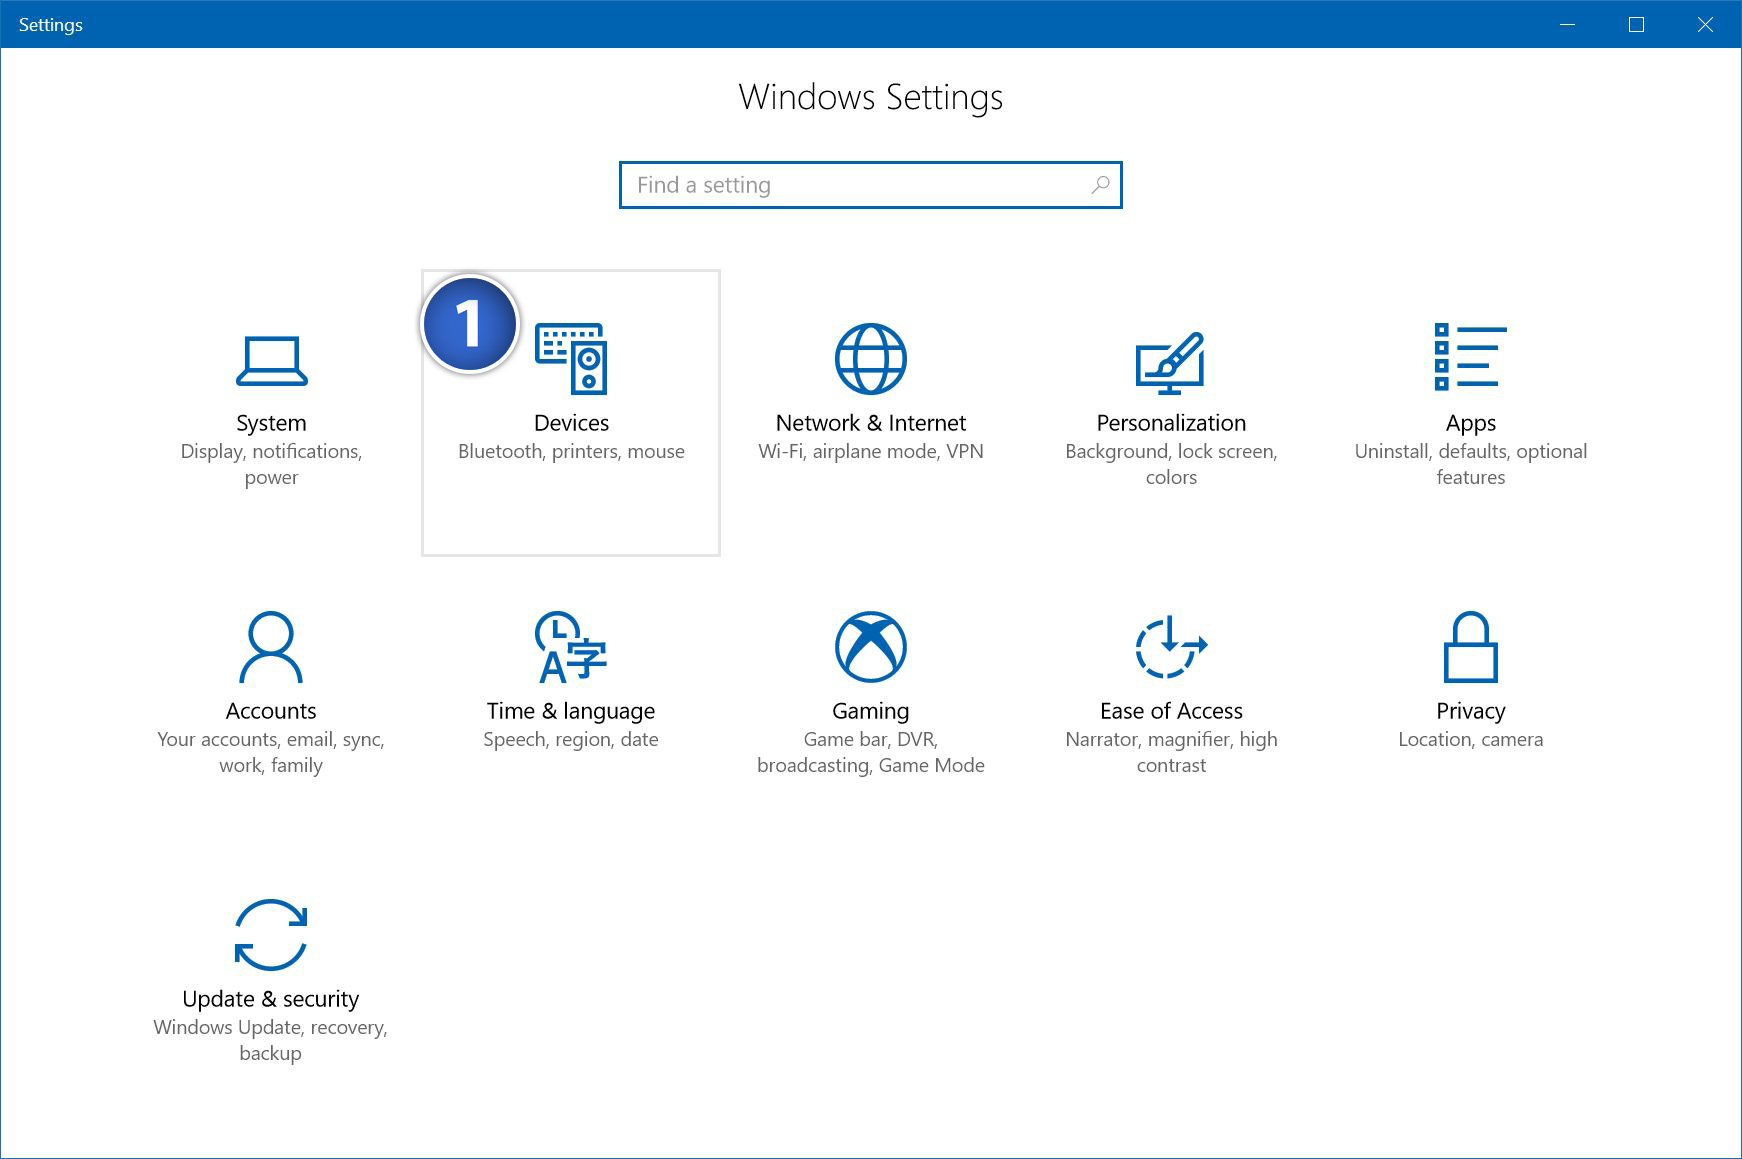1742x1159 pixels.
Task: Open the Ease of Access icon
Action: coord(1171,646)
